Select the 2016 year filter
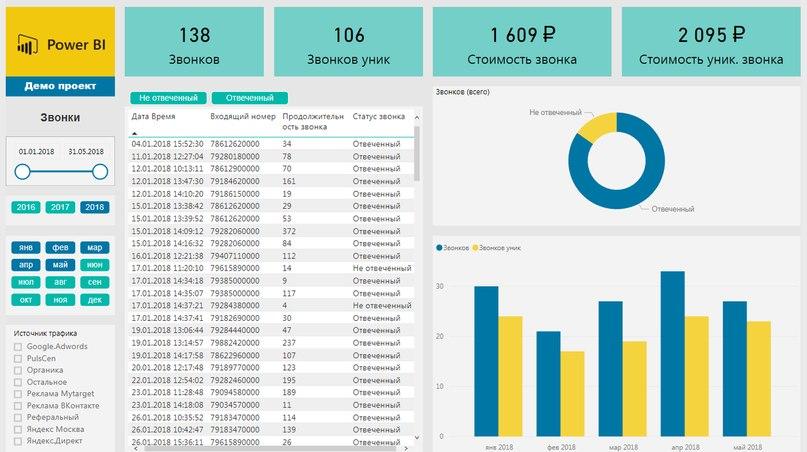Viewport: 807px width, 452px height. pyautogui.click(x=26, y=207)
